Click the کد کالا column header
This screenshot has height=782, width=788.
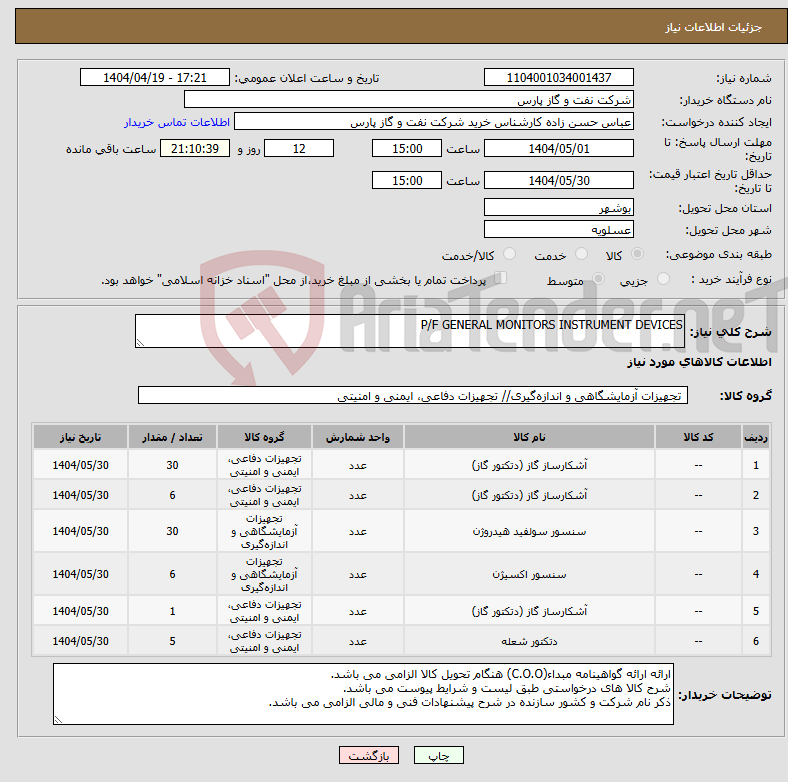[x=698, y=437]
